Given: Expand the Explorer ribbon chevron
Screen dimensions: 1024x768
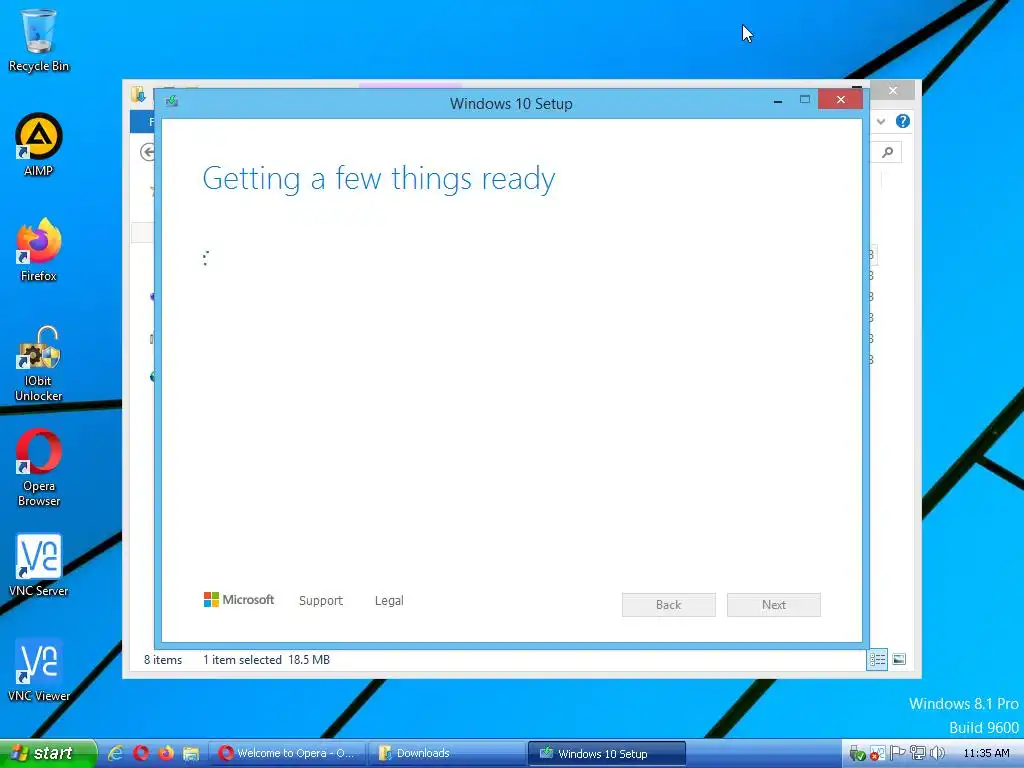Looking at the screenshot, I should (881, 121).
